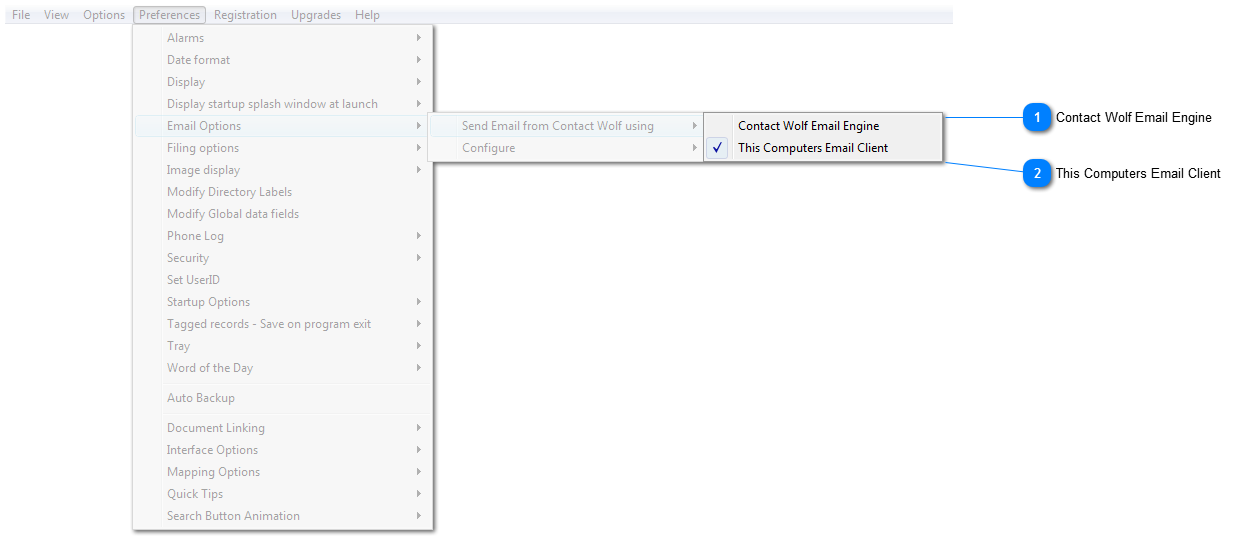
Task: Click the arrow next to Tray
Action: 419,346
